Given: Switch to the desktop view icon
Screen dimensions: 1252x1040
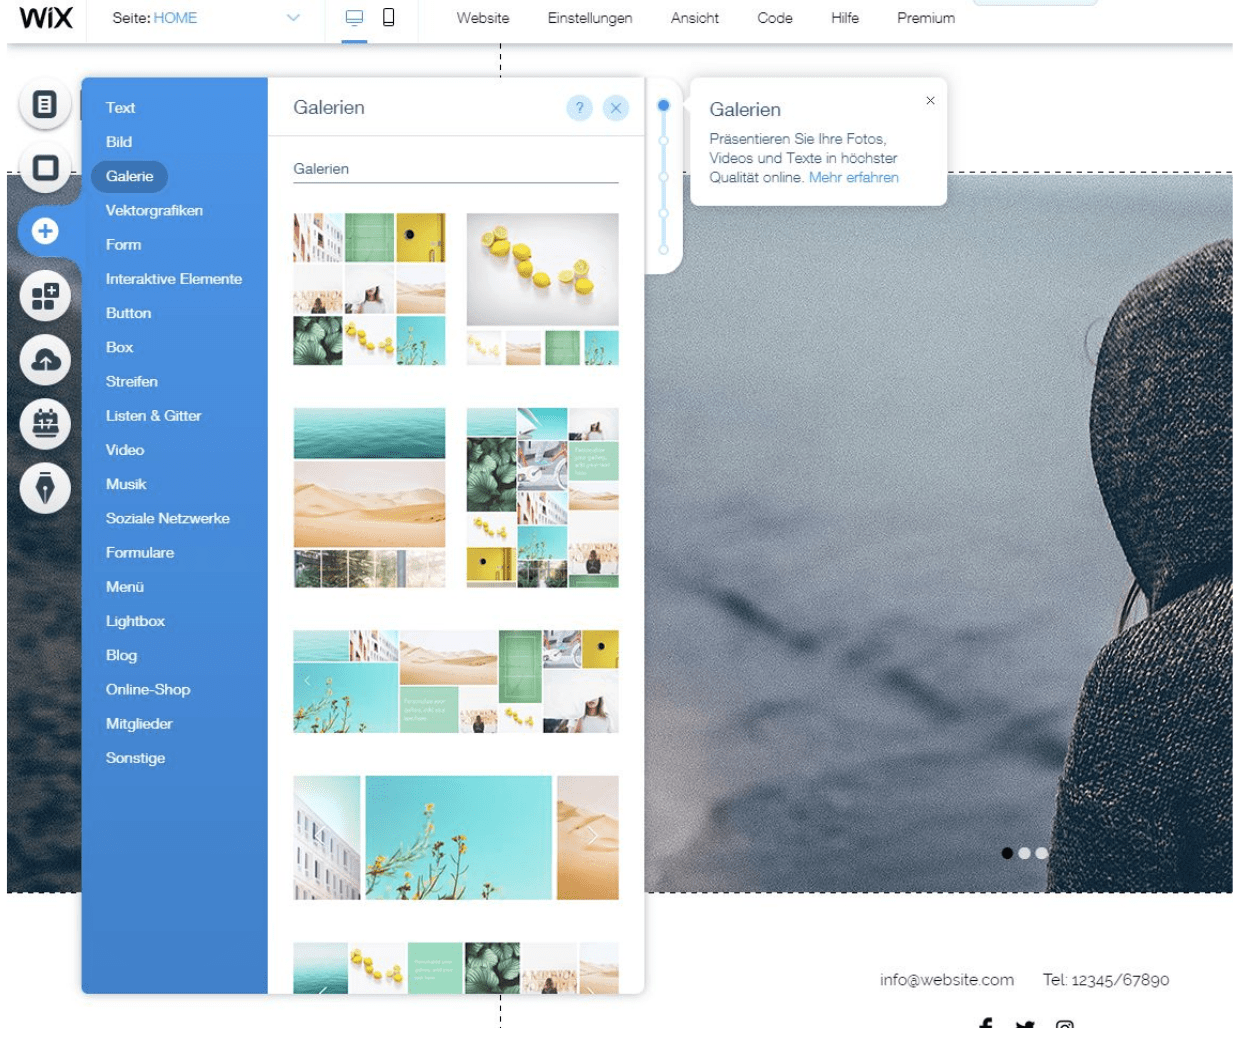Looking at the screenshot, I should pos(354,18).
